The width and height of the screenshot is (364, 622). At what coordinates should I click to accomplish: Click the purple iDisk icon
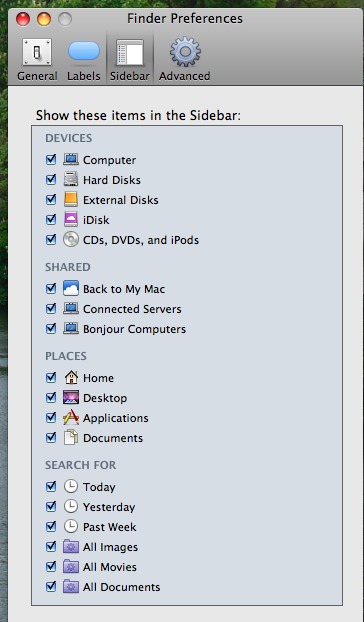coord(71,219)
